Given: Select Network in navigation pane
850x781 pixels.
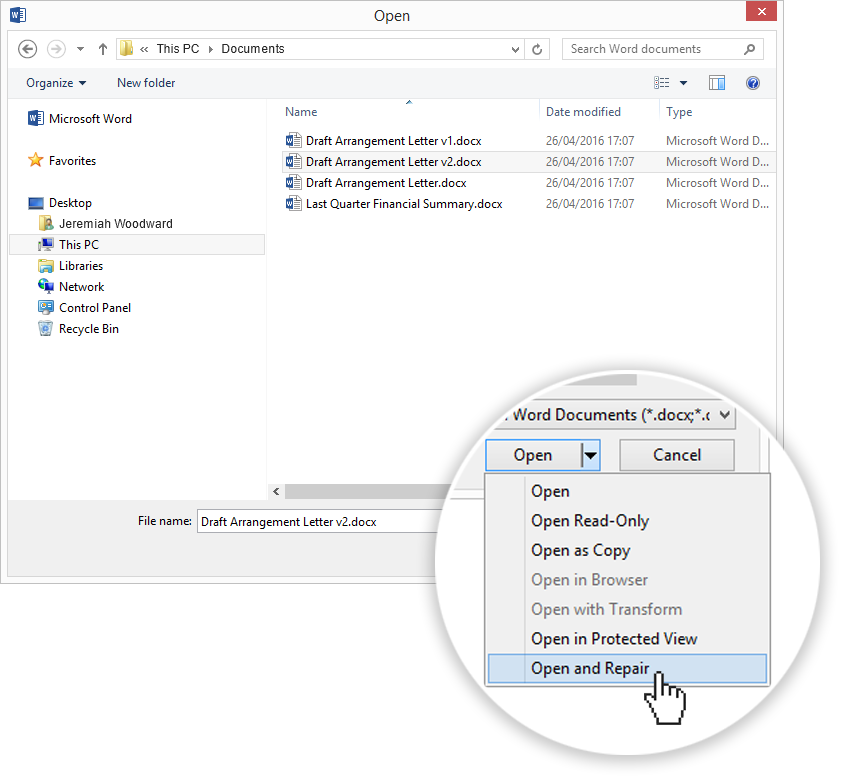Looking at the screenshot, I should pos(71,287).
